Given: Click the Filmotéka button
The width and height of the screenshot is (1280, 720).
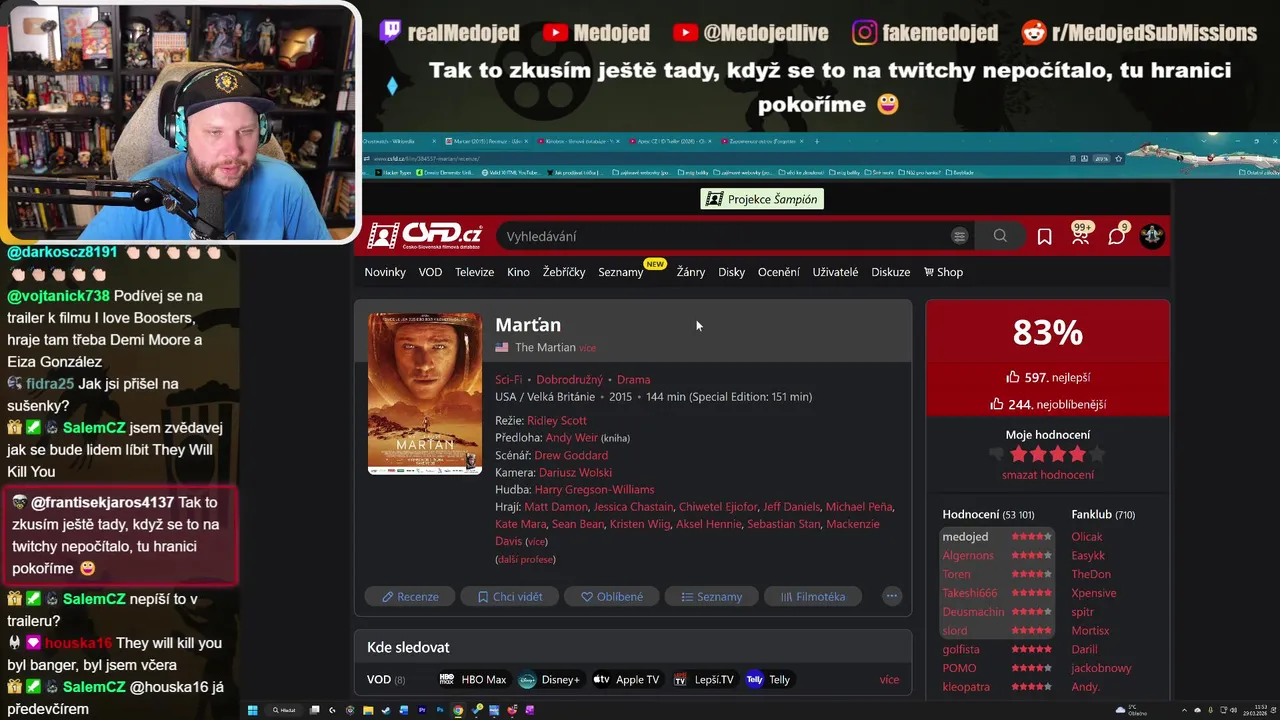Looking at the screenshot, I should point(812,596).
